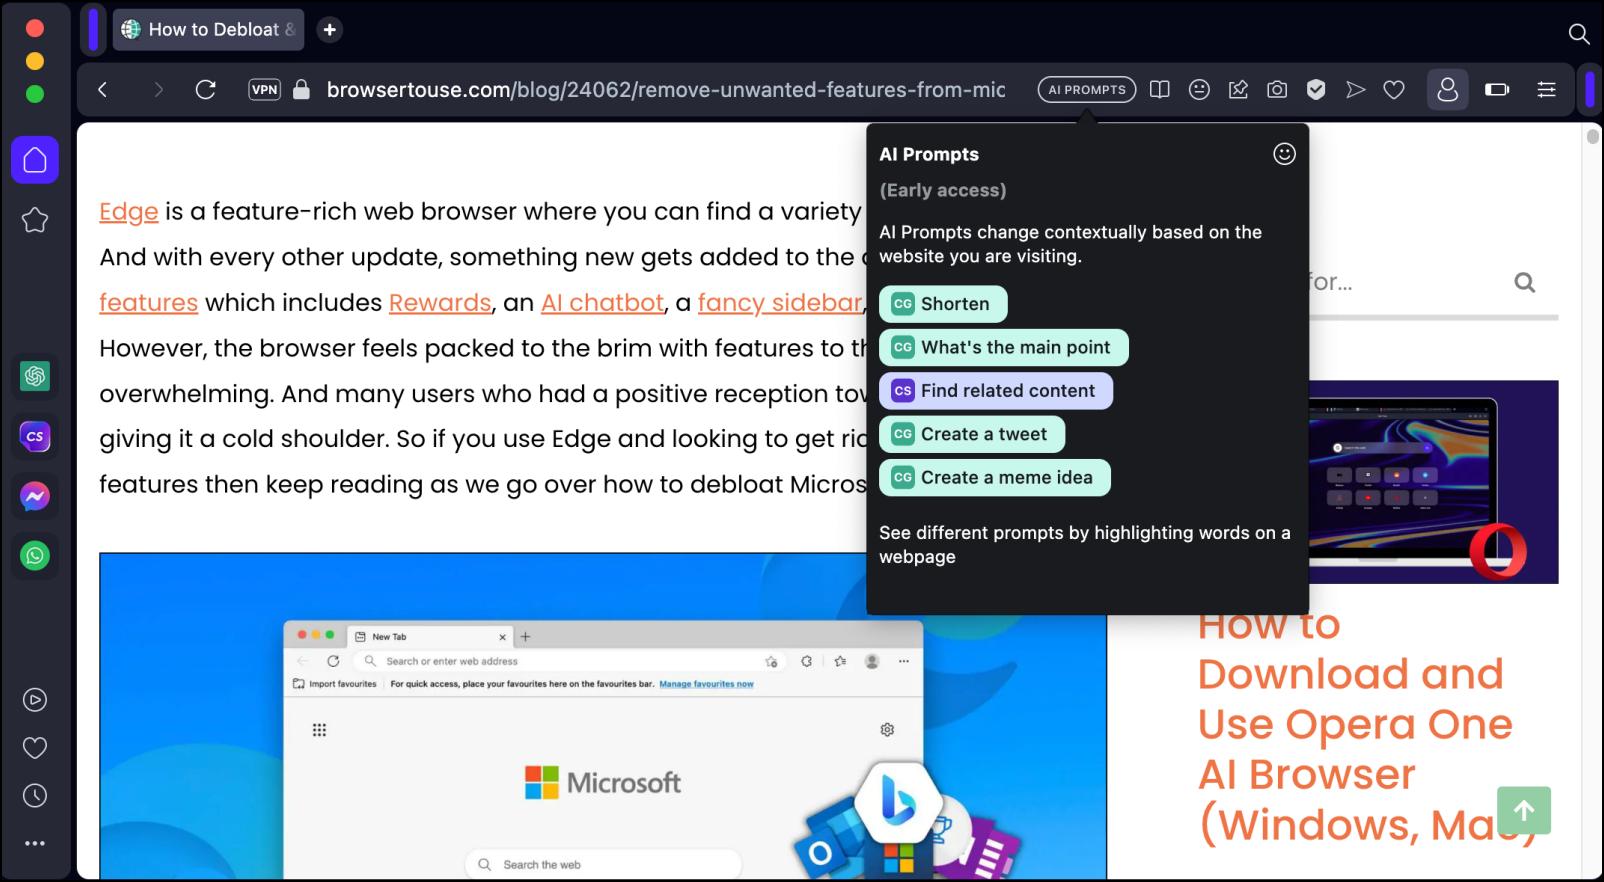Follow the Rewards link
The image size is (1604, 882).
440,302
